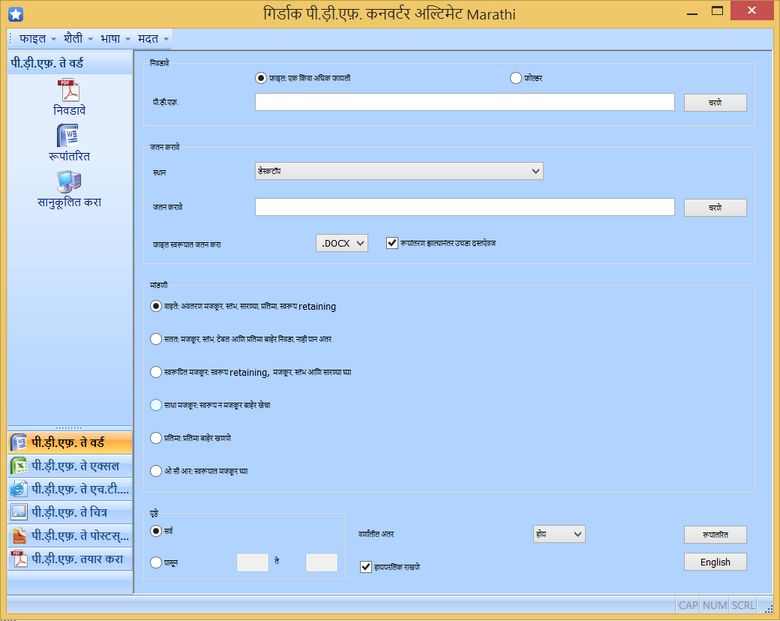Click the रूपांतरित convert button at bottom right
Image resolution: width=780 pixels, height=621 pixels.
click(x=715, y=534)
